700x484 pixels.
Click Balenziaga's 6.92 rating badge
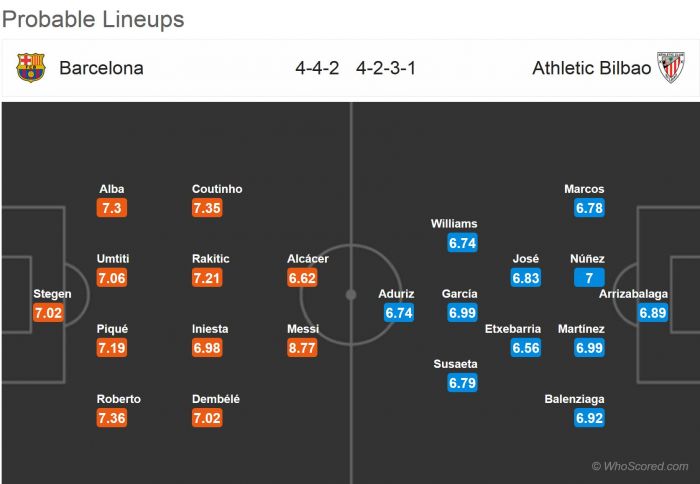click(590, 418)
